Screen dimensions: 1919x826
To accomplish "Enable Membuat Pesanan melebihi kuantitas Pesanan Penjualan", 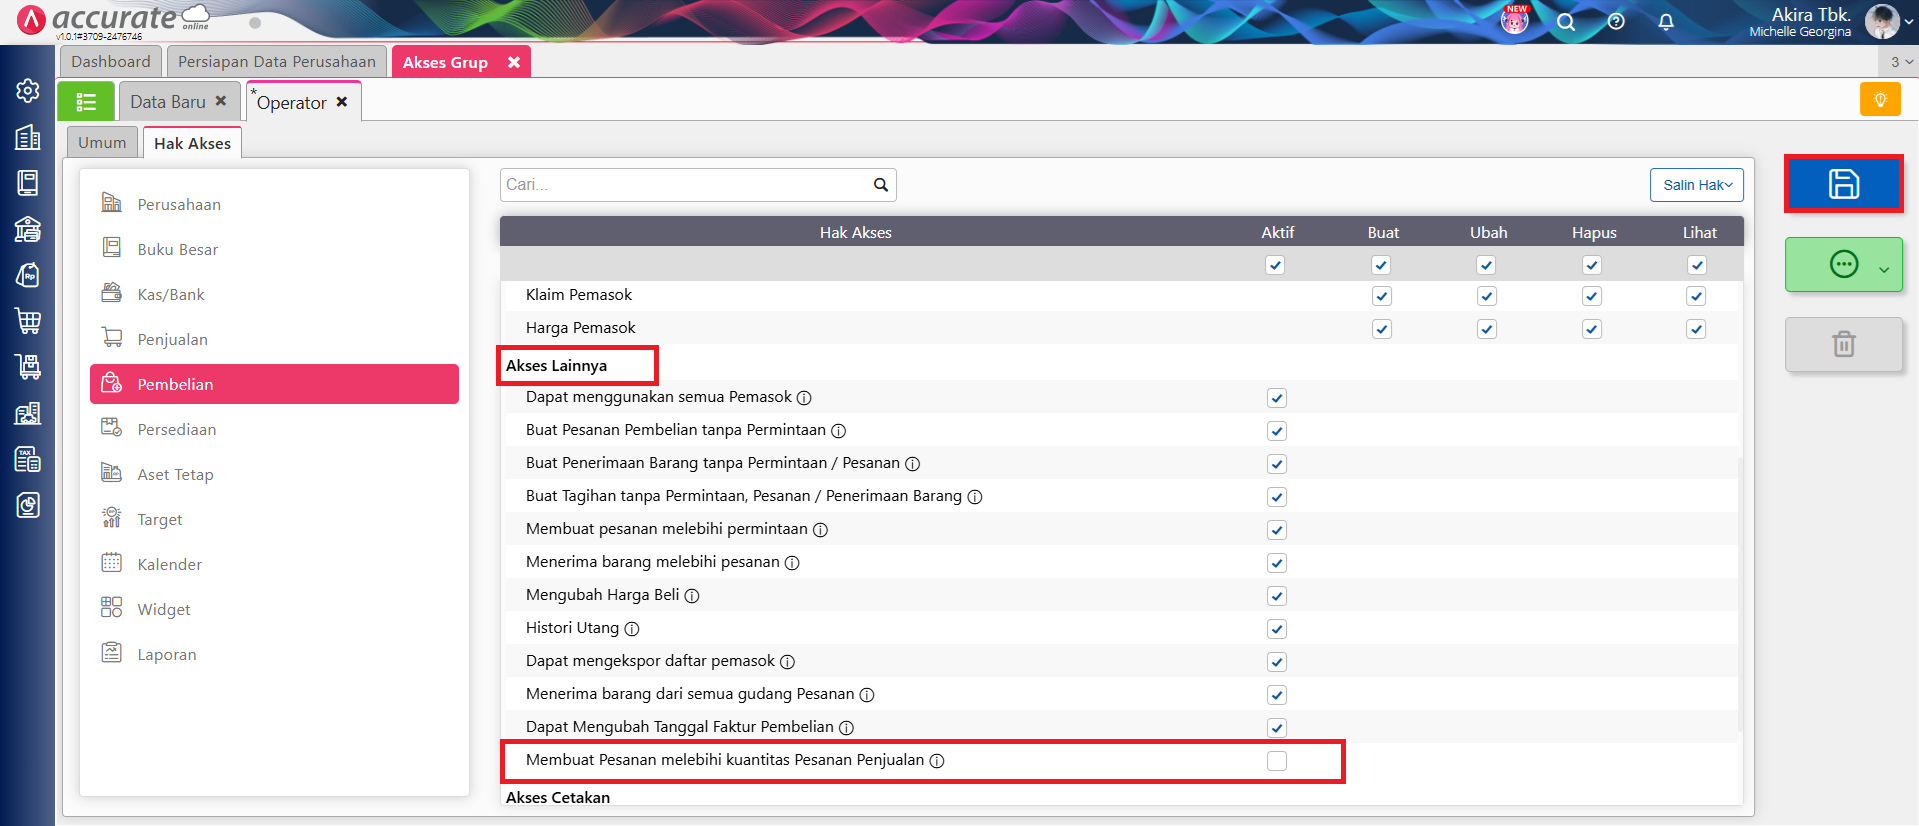I will pyautogui.click(x=1276, y=761).
